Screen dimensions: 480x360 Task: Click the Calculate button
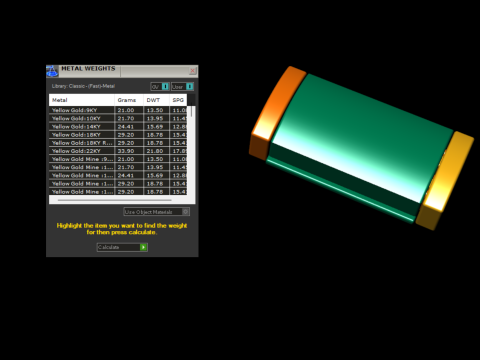122,247
